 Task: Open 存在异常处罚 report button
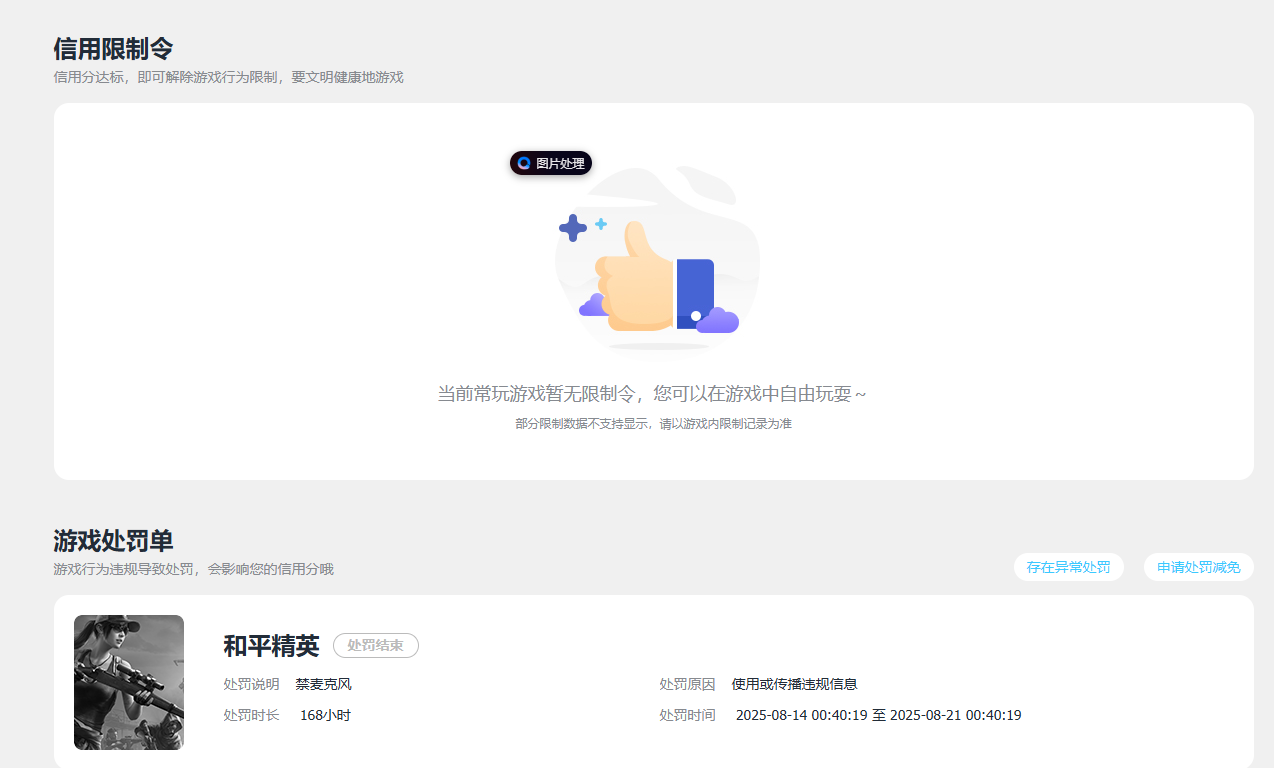tap(1068, 567)
